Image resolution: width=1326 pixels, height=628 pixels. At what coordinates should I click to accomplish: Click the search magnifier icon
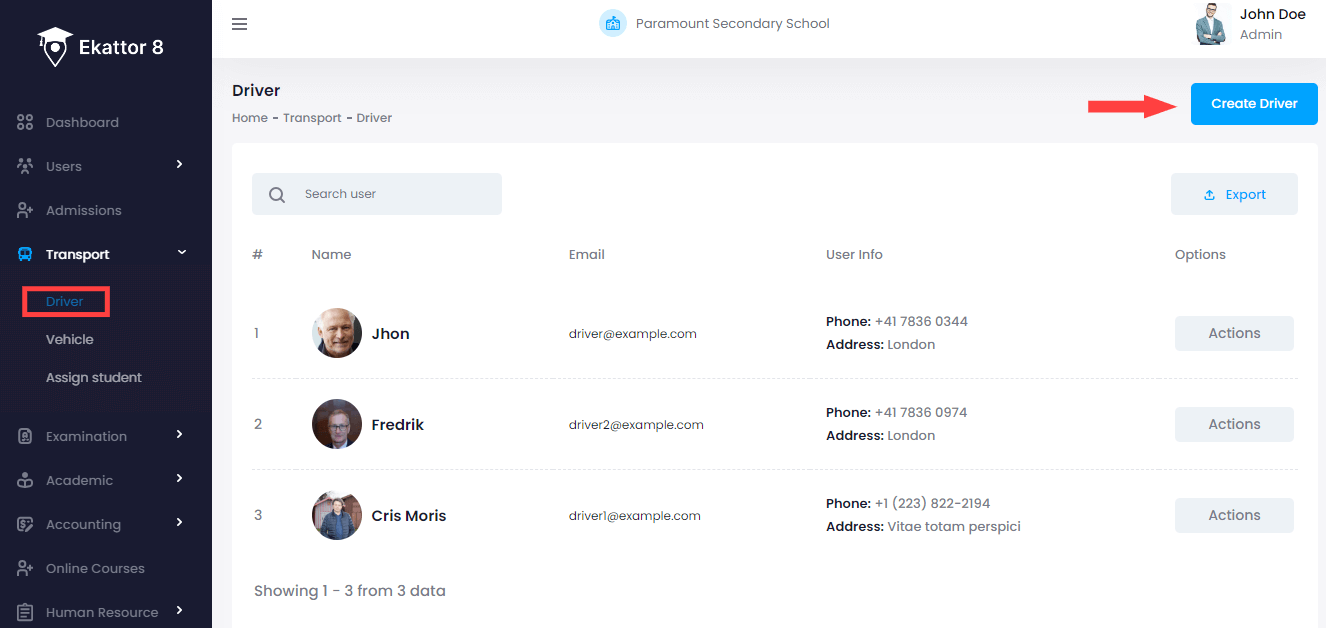tap(277, 195)
